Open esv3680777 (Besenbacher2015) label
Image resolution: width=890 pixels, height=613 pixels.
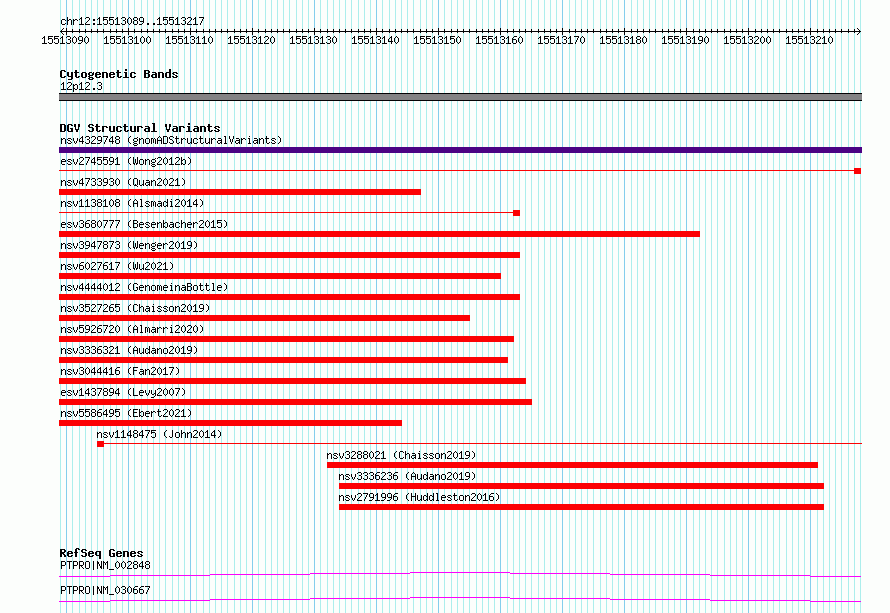tap(144, 224)
